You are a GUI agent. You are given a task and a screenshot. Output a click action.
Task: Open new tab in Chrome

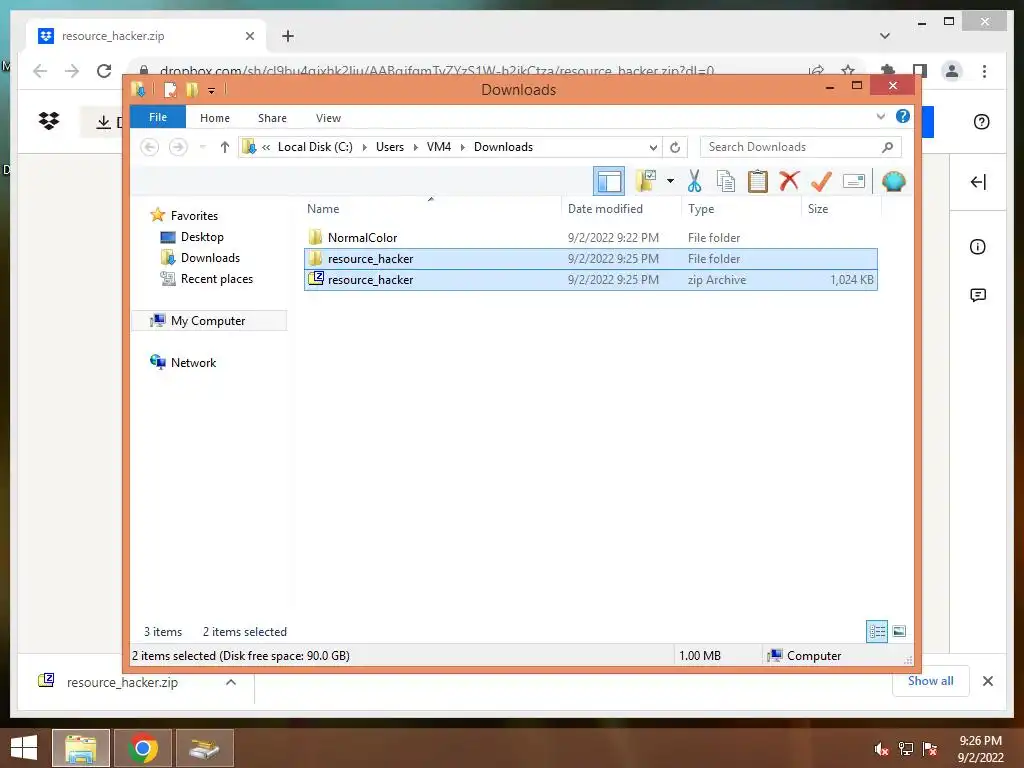pyautogui.click(x=288, y=36)
